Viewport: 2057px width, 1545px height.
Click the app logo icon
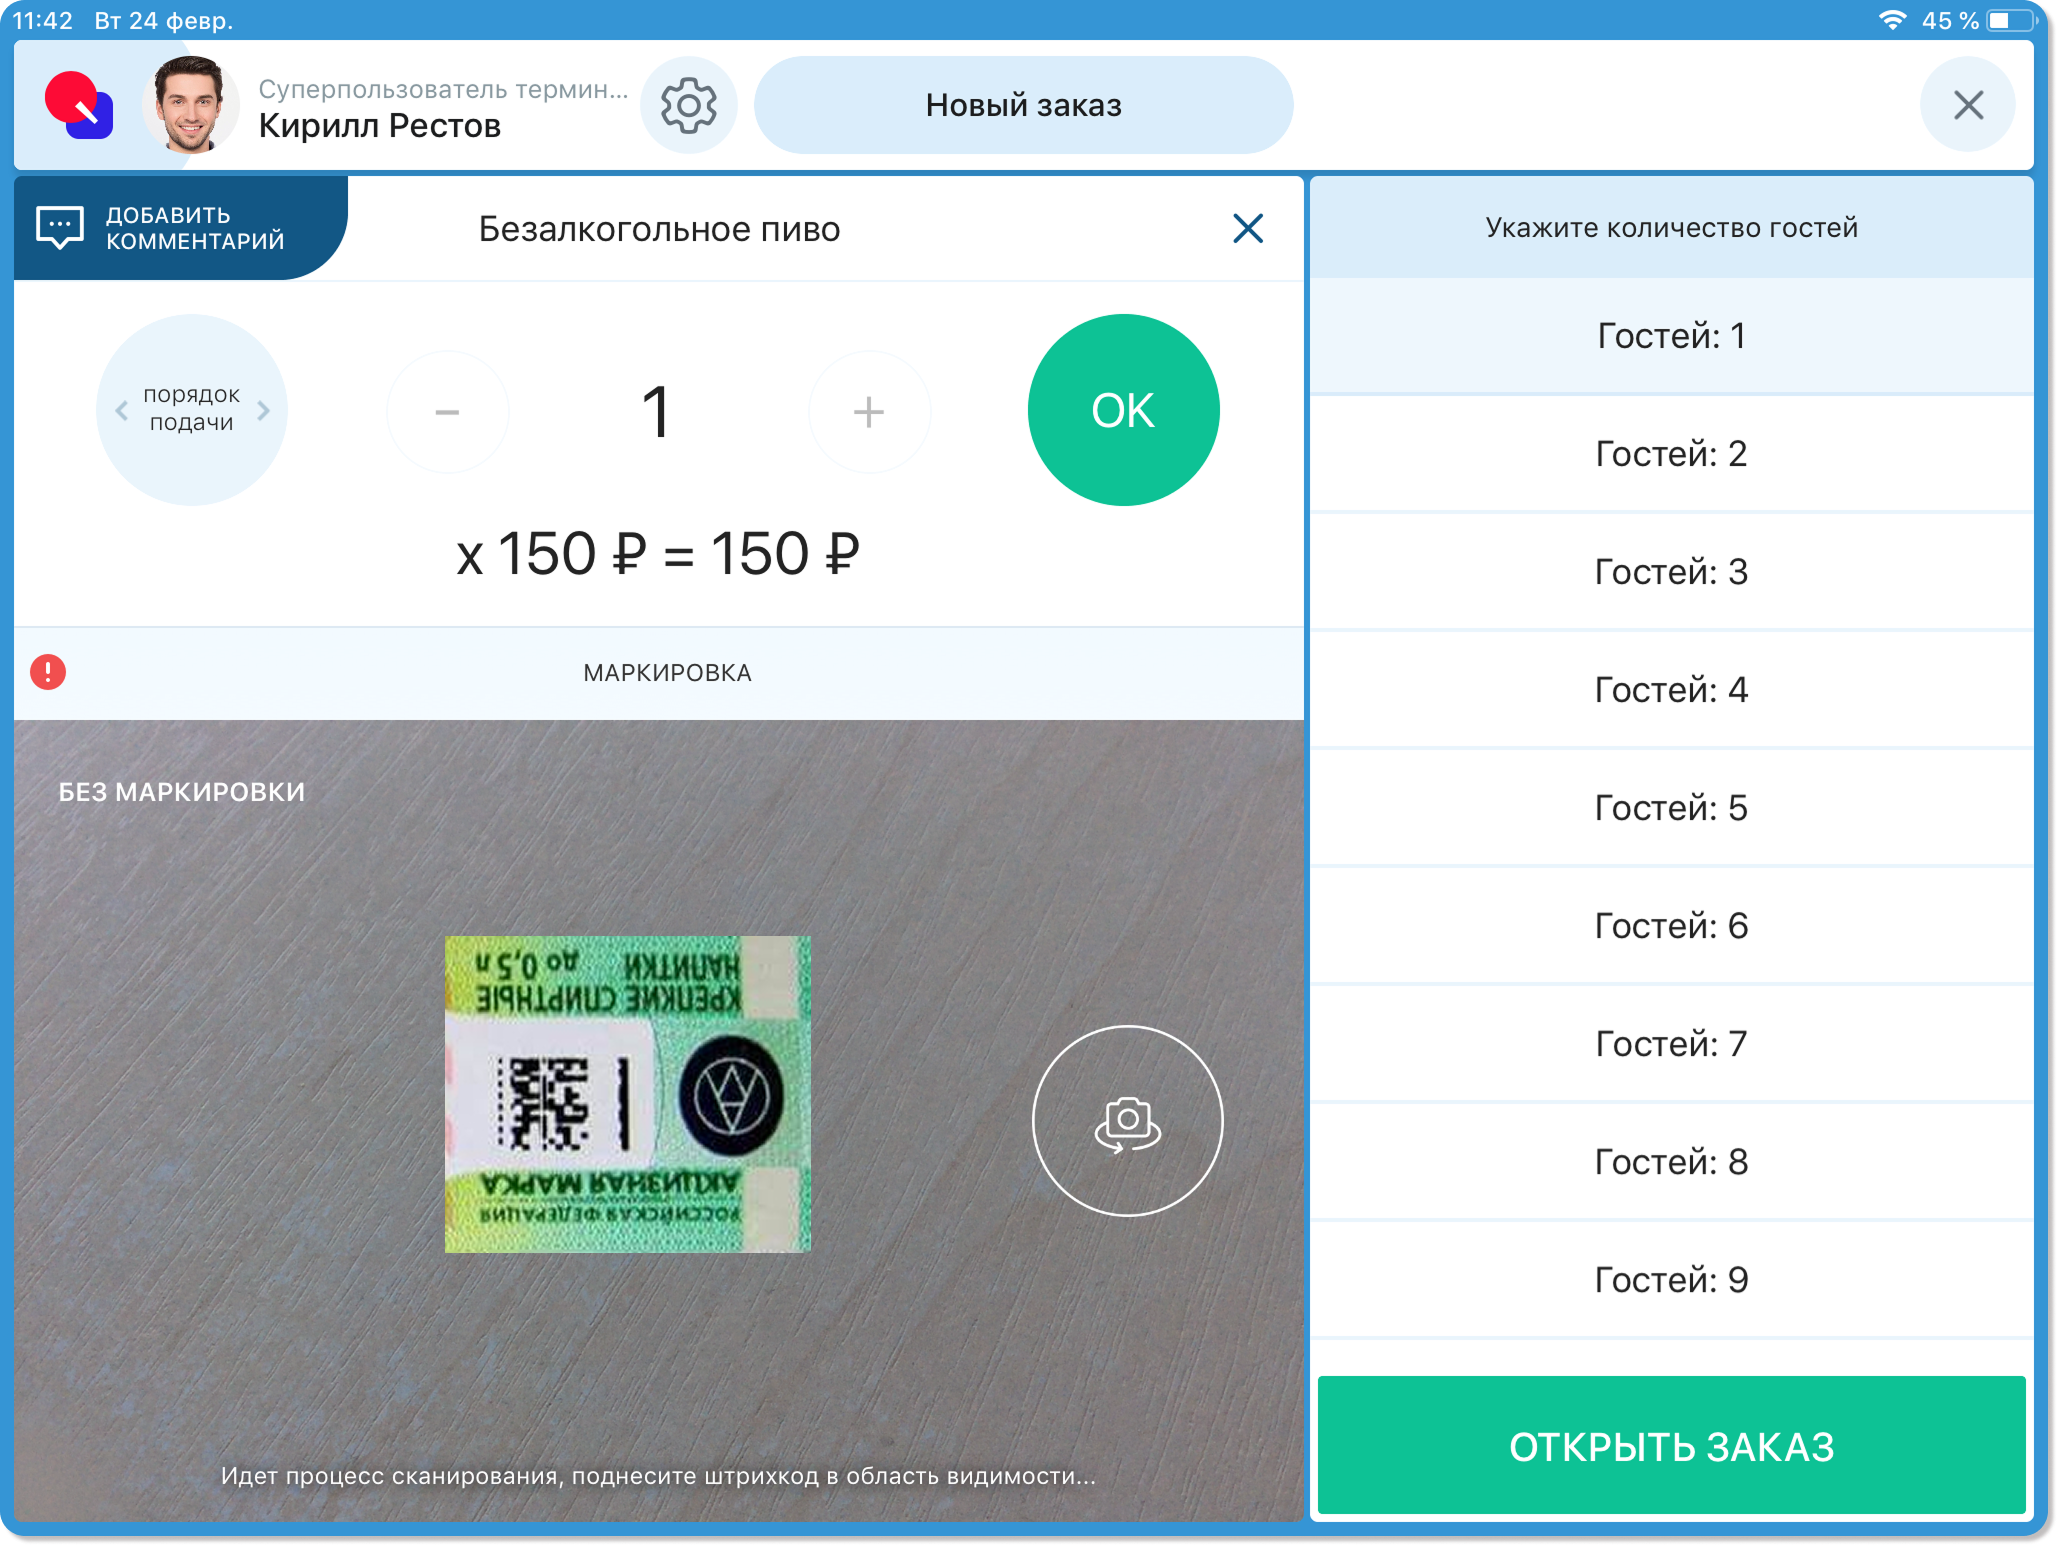point(78,105)
